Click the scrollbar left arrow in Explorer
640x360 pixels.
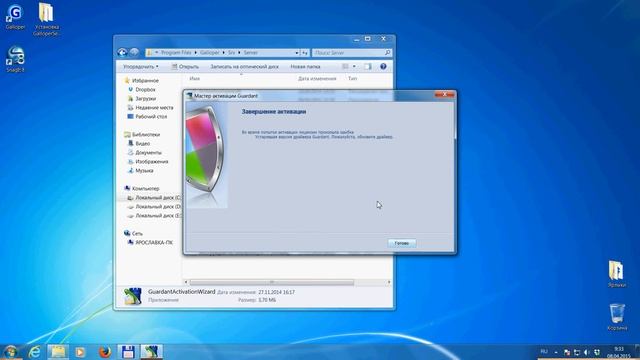pyautogui.click(x=186, y=282)
